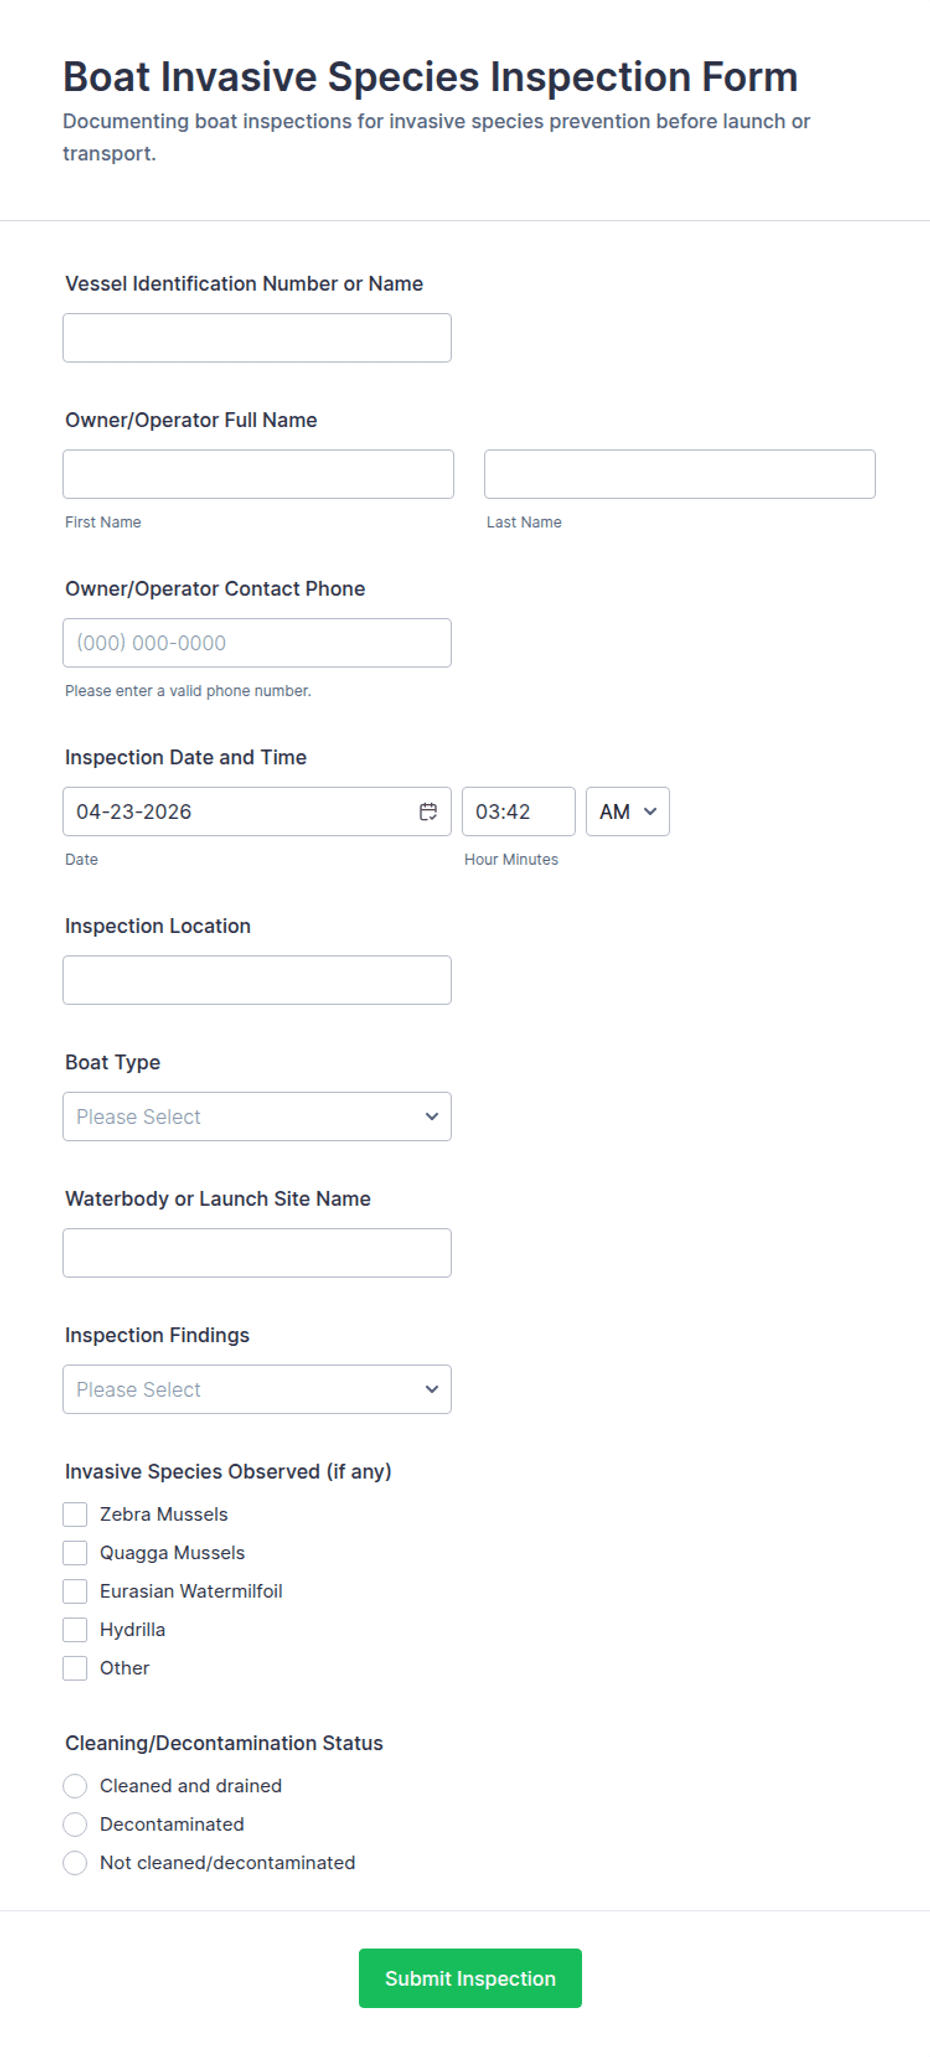Check the Zebra Mussels checkbox
The image size is (930, 2057).
[75, 1514]
